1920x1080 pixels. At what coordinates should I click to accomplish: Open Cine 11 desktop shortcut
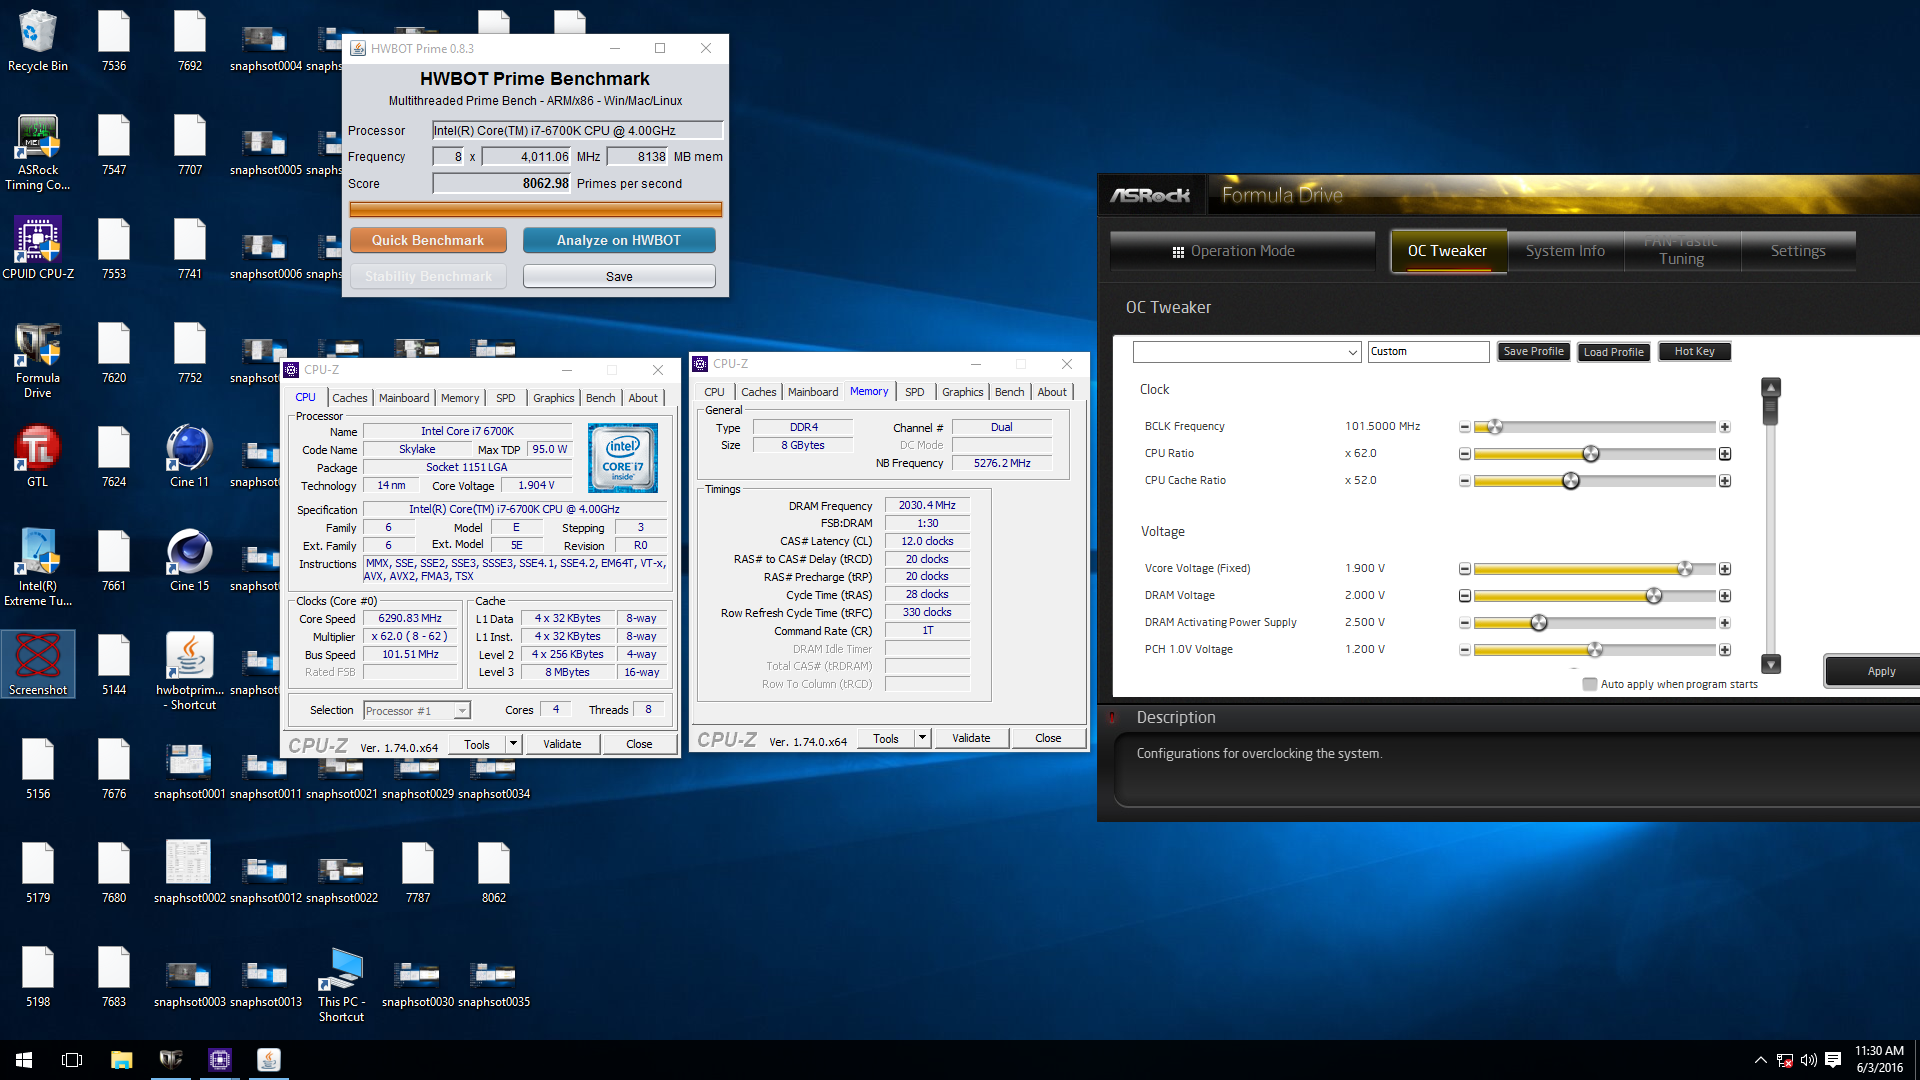pyautogui.click(x=190, y=457)
